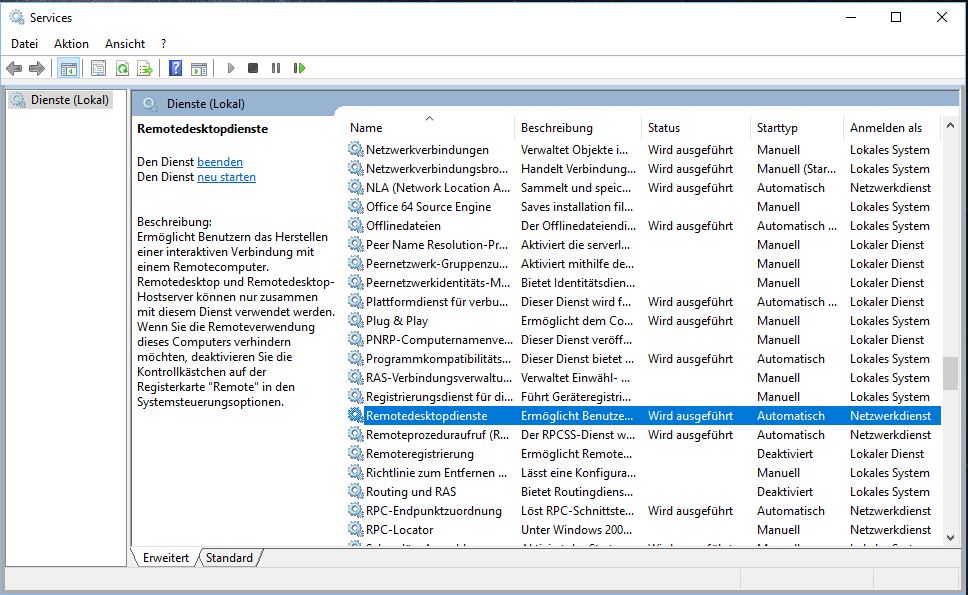The image size is (968, 595).
Task: Toggle the console tree pane icon
Action: [x=69, y=68]
